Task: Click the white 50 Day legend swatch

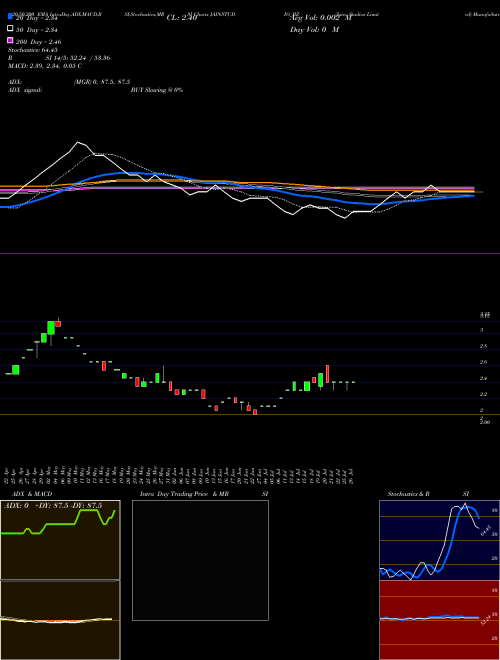Action: pos(10,29)
